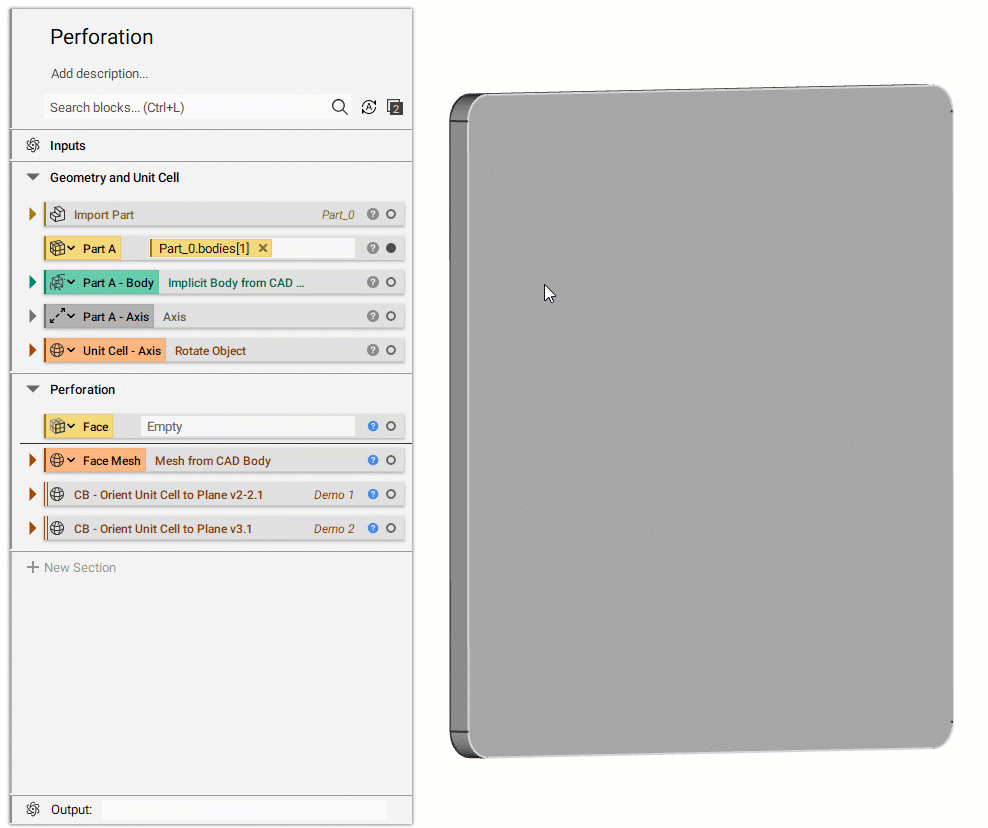
Task: Open help for Import Part block
Action: (373, 214)
